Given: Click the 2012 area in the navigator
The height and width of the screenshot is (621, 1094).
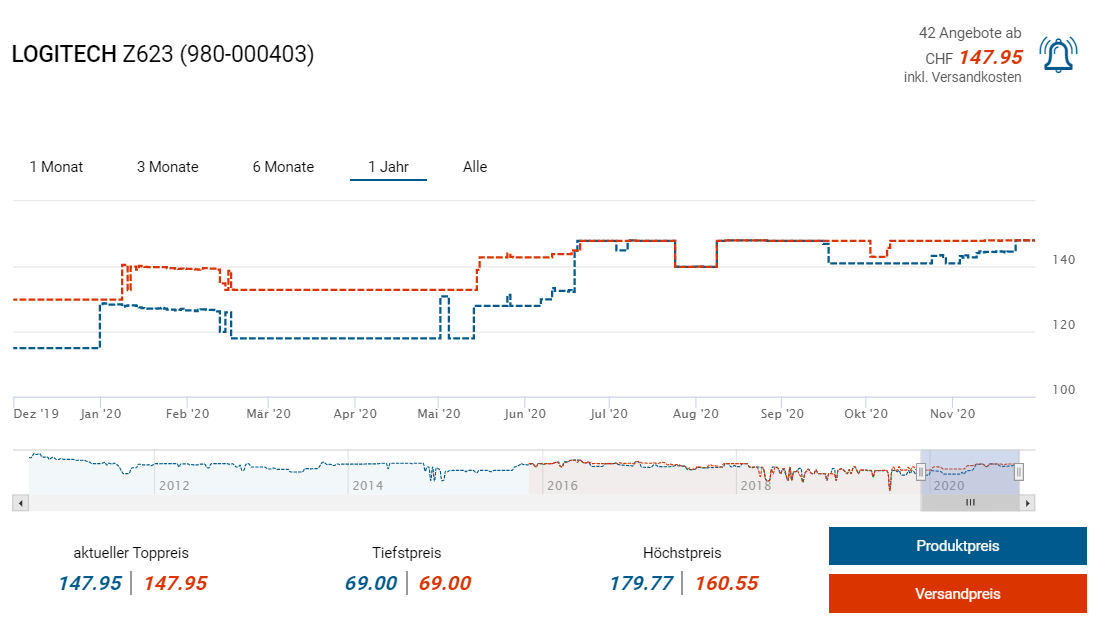Looking at the screenshot, I should (173, 485).
